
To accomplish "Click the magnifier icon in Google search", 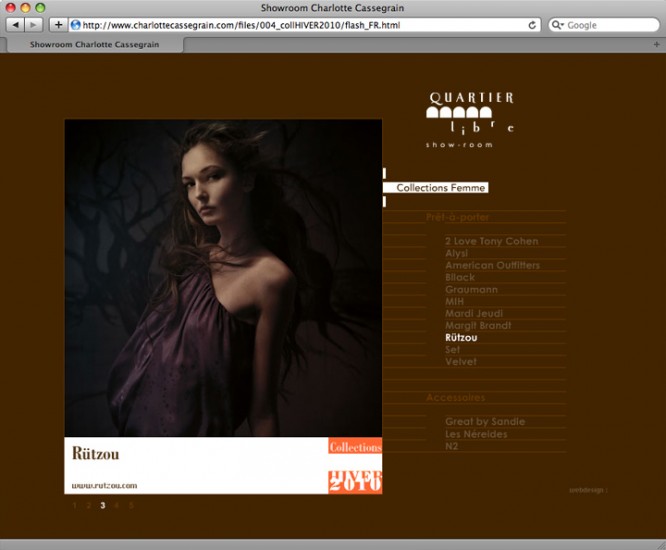I will 557,24.
